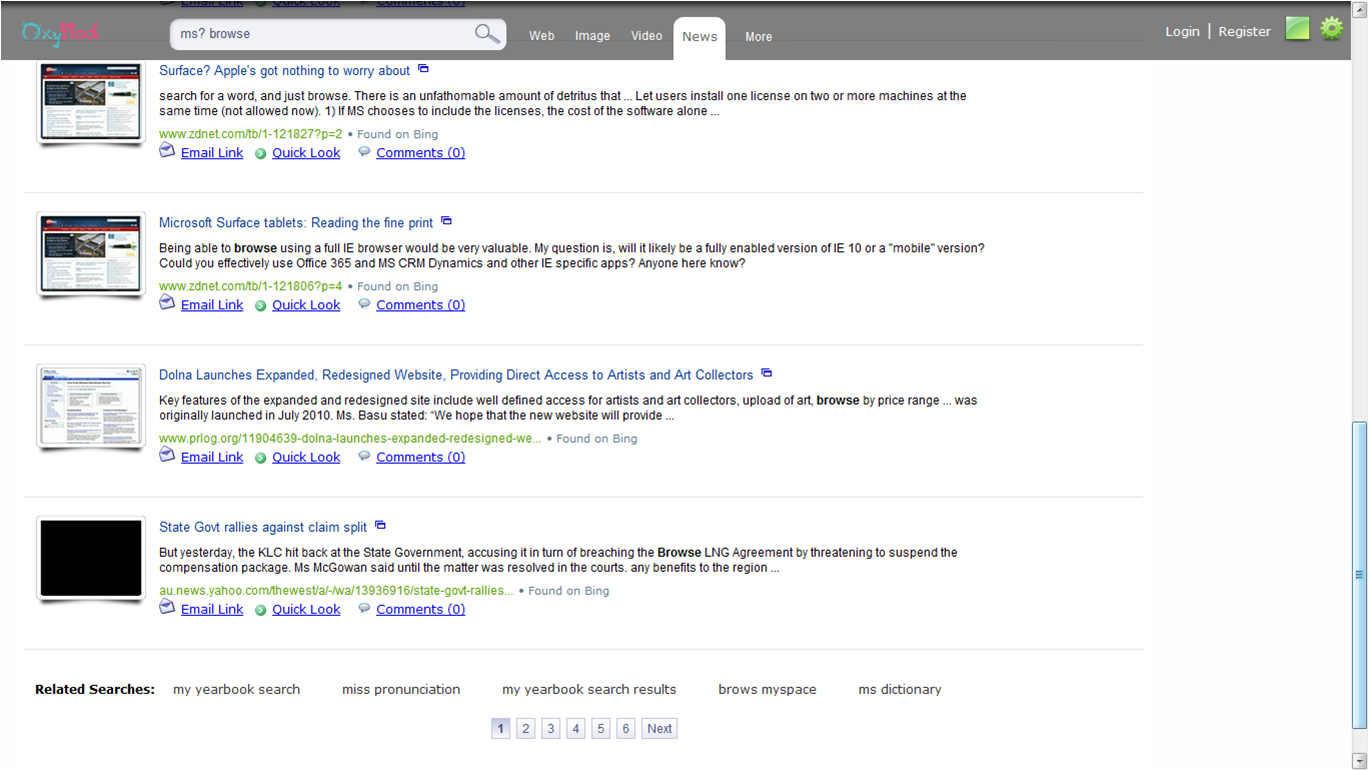The height and width of the screenshot is (771, 1369).
Task: Click black thumbnail of State Govt result
Action: pos(91,558)
